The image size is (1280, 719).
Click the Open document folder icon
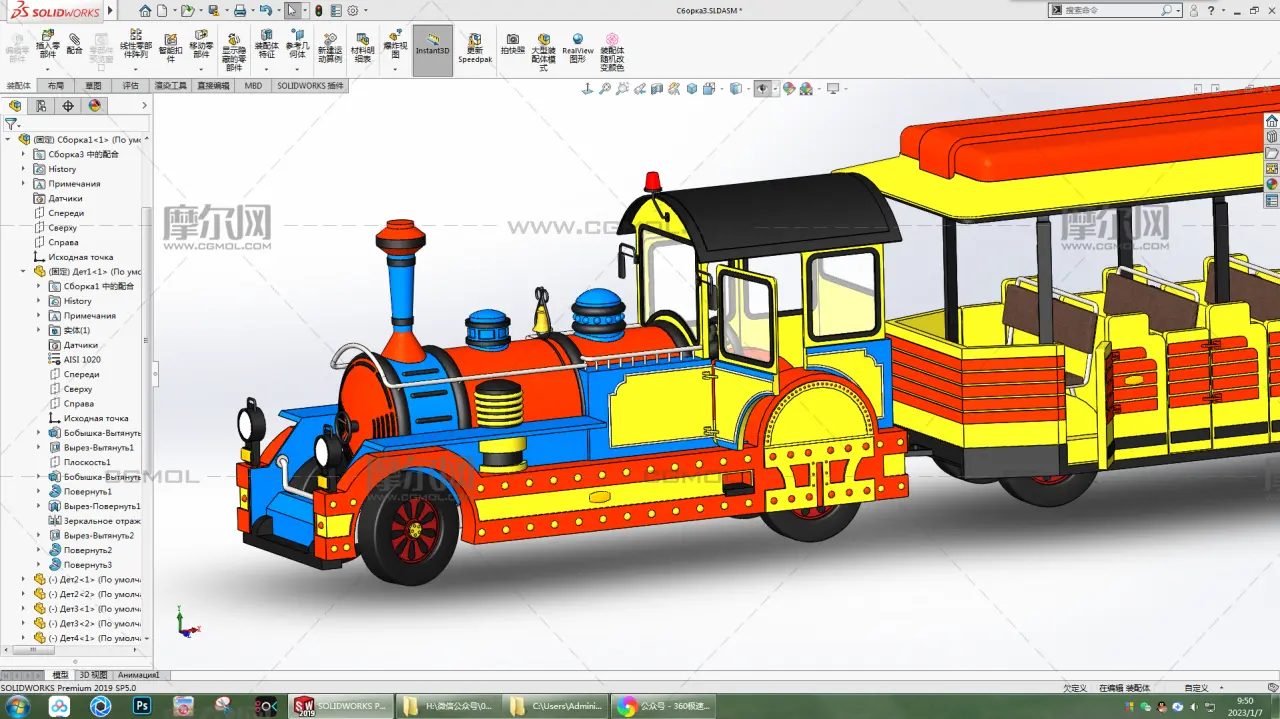[187, 11]
